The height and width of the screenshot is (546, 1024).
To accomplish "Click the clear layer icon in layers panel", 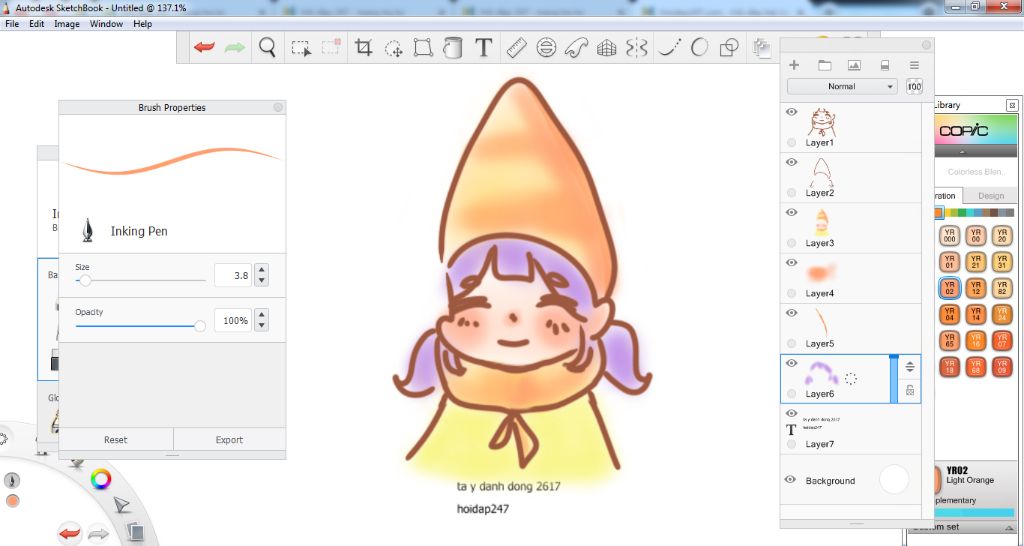I will coord(885,65).
